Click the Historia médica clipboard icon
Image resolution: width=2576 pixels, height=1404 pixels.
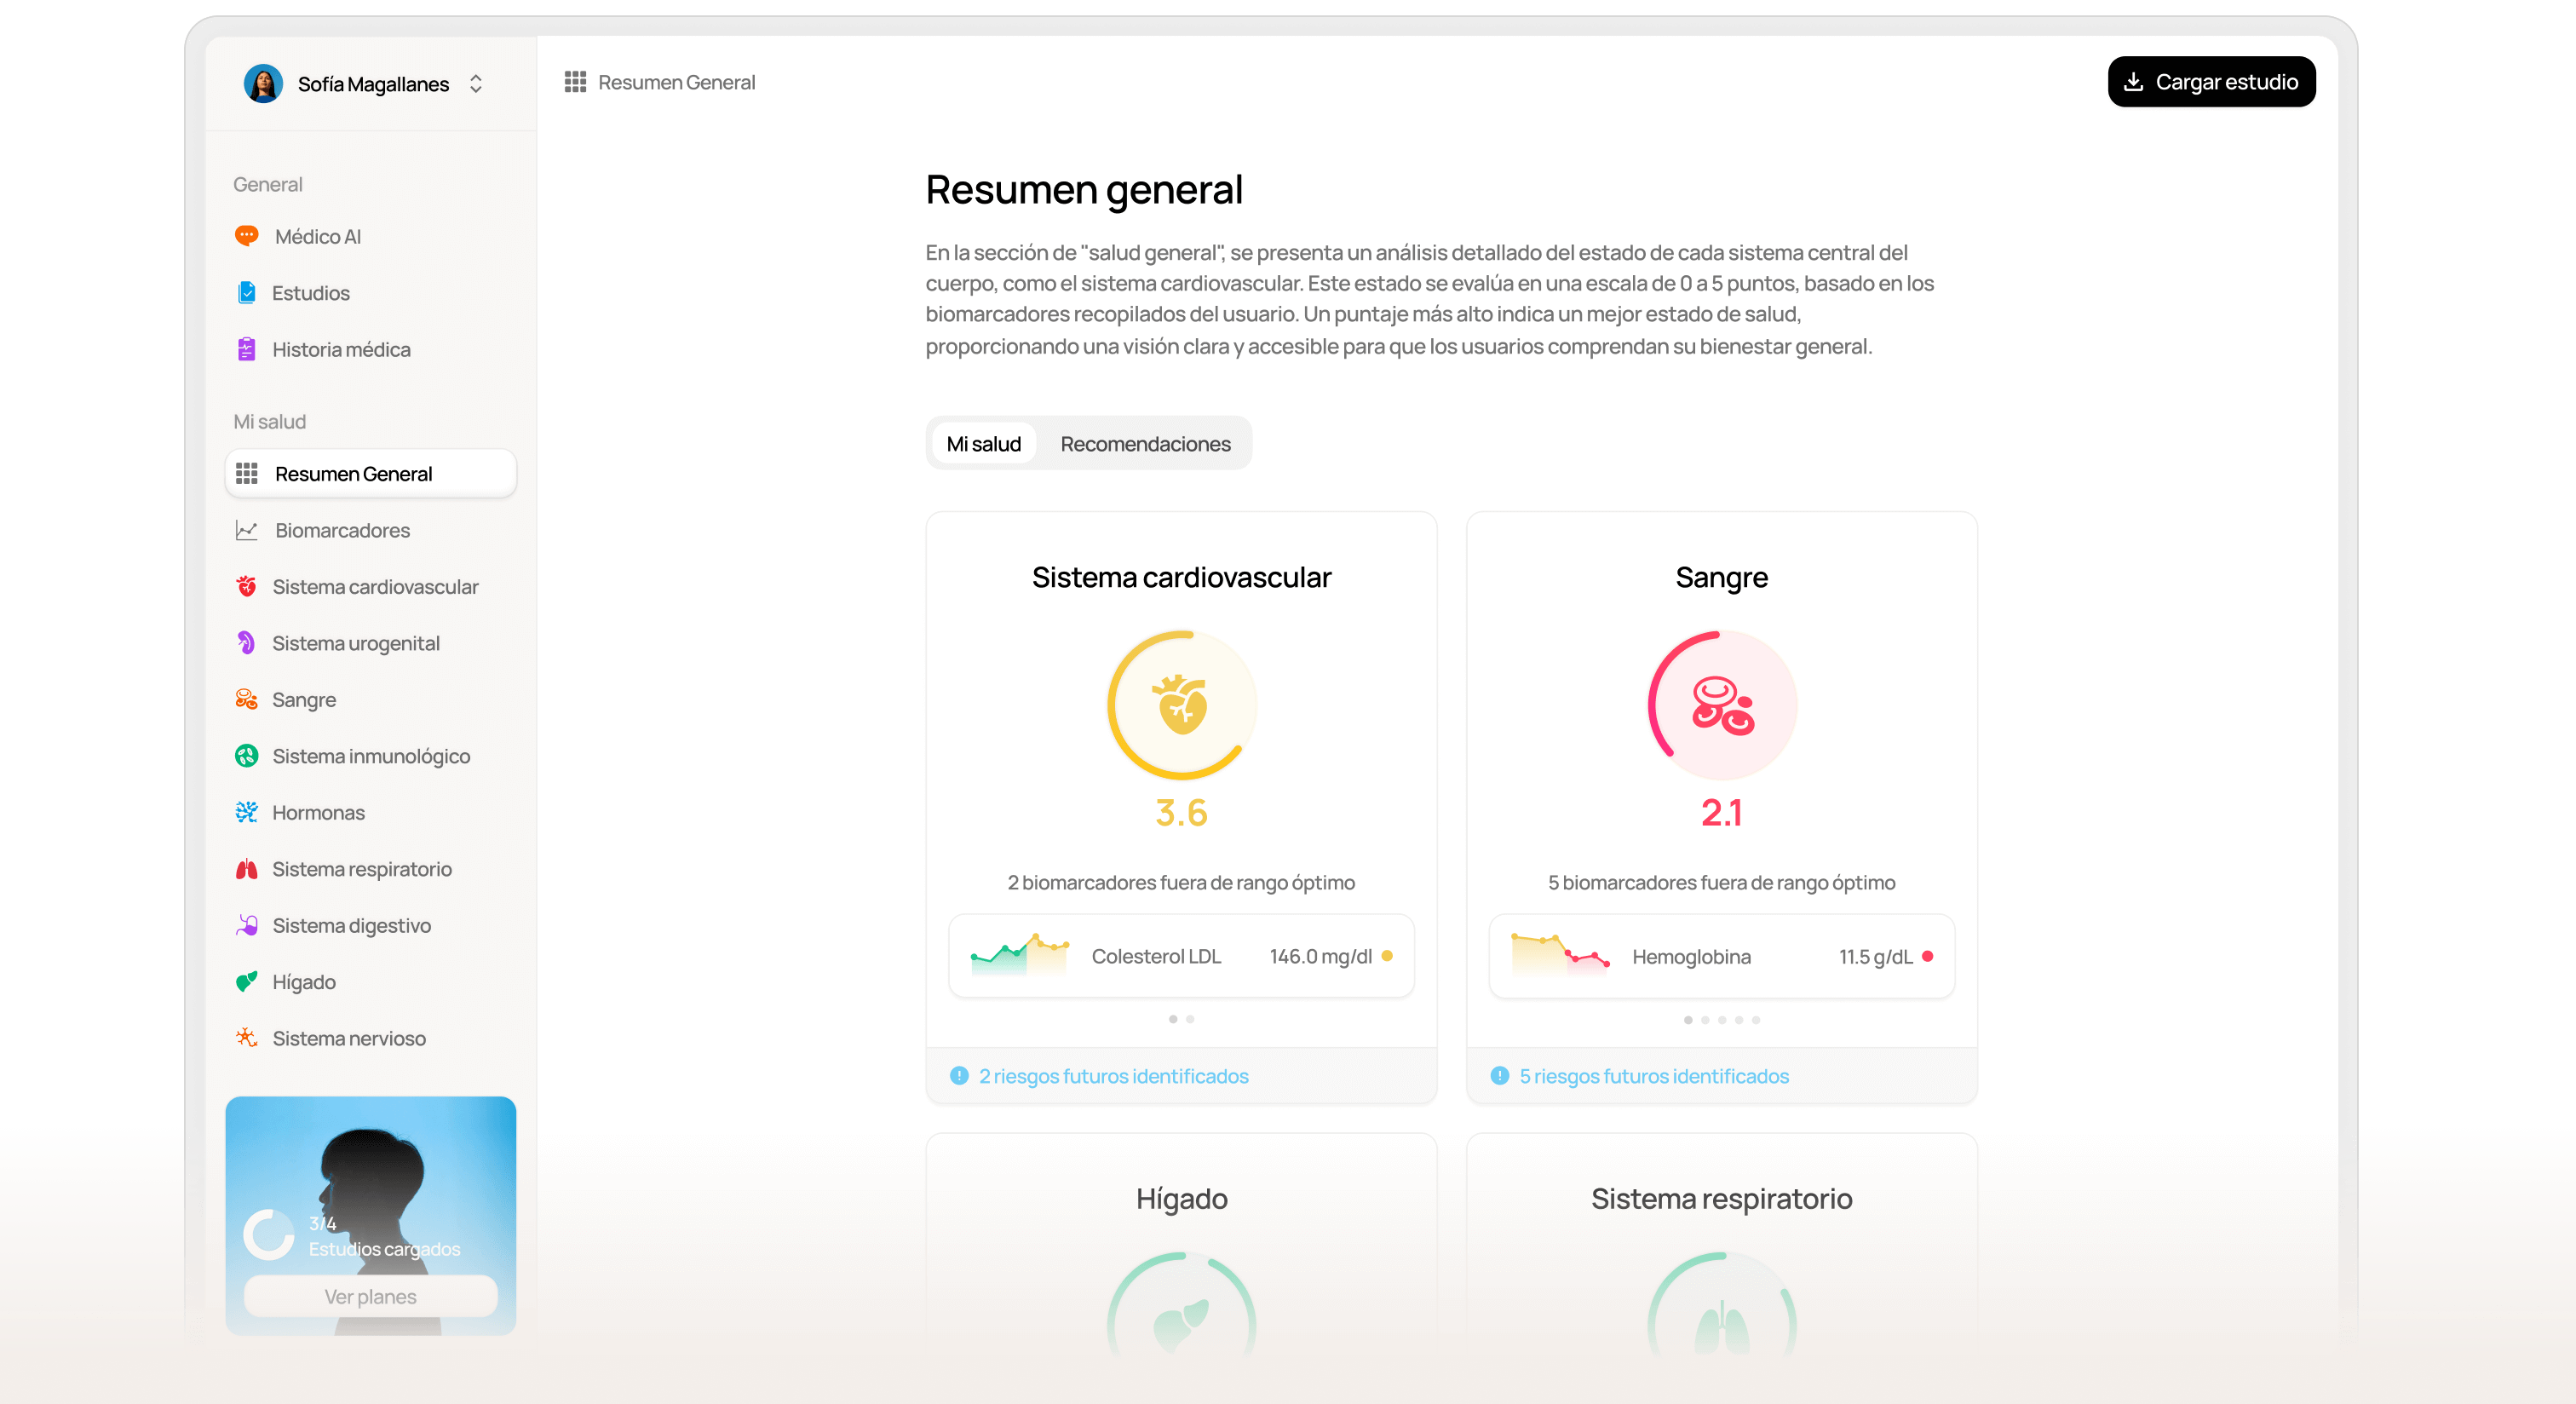pyautogui.click(x=246, y=349)
